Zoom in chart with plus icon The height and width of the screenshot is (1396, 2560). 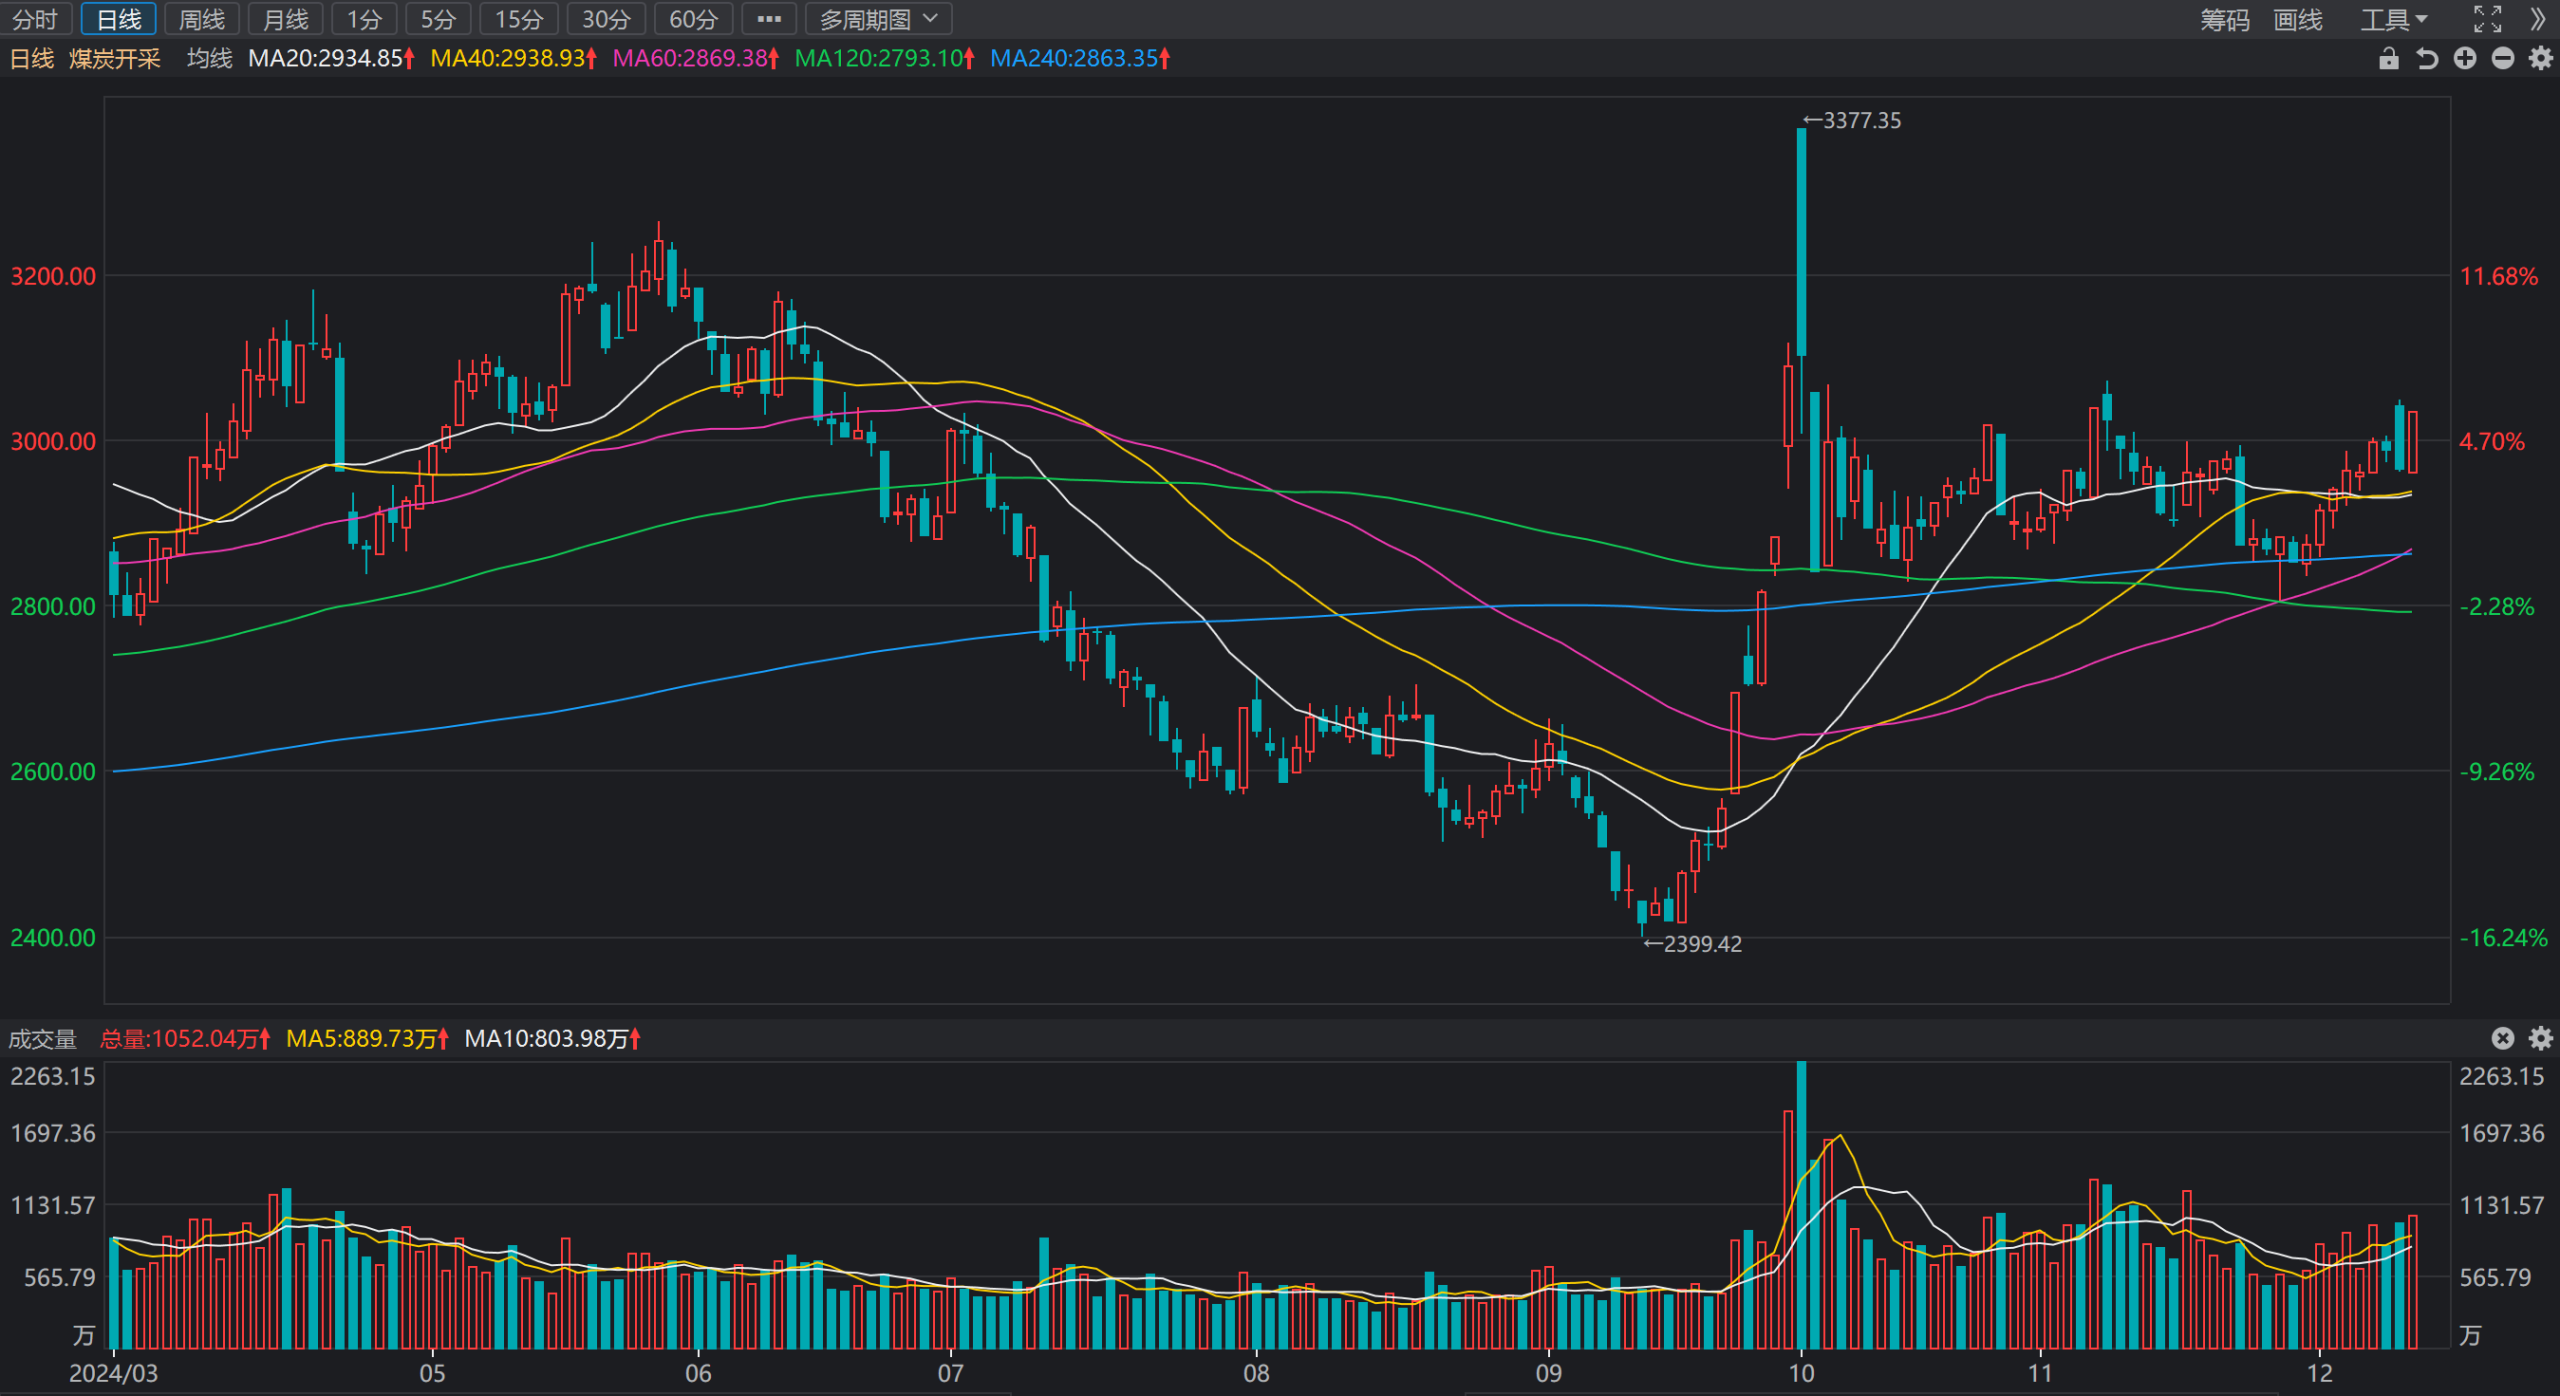[x=2465, y=59]
